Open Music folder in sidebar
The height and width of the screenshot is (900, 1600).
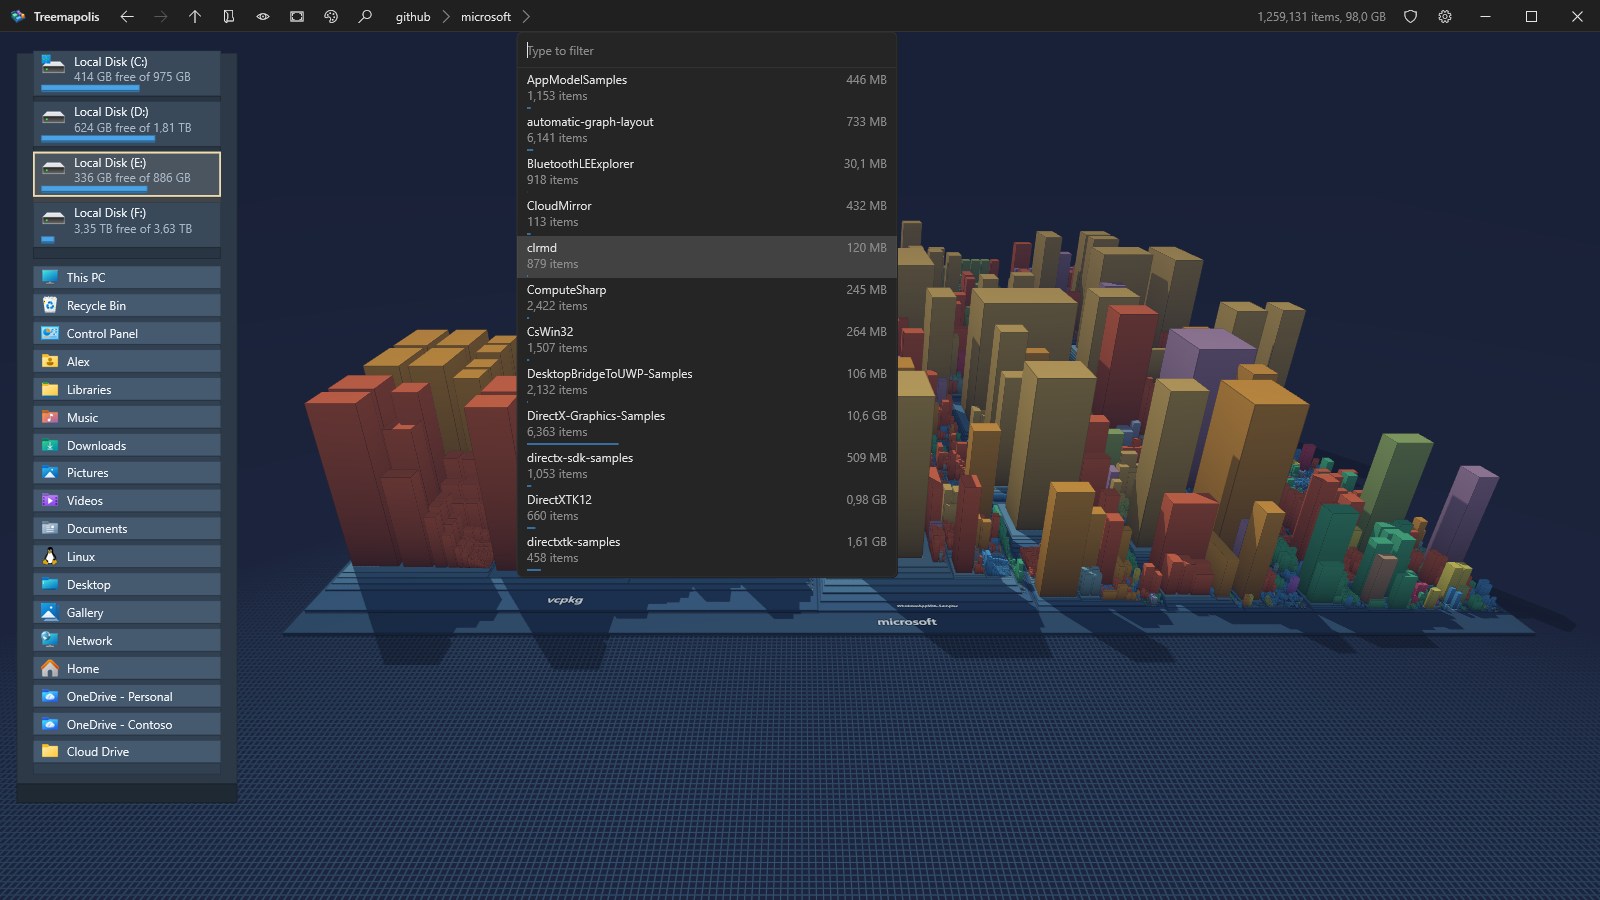pyautogui.click(x=127, y=417)
